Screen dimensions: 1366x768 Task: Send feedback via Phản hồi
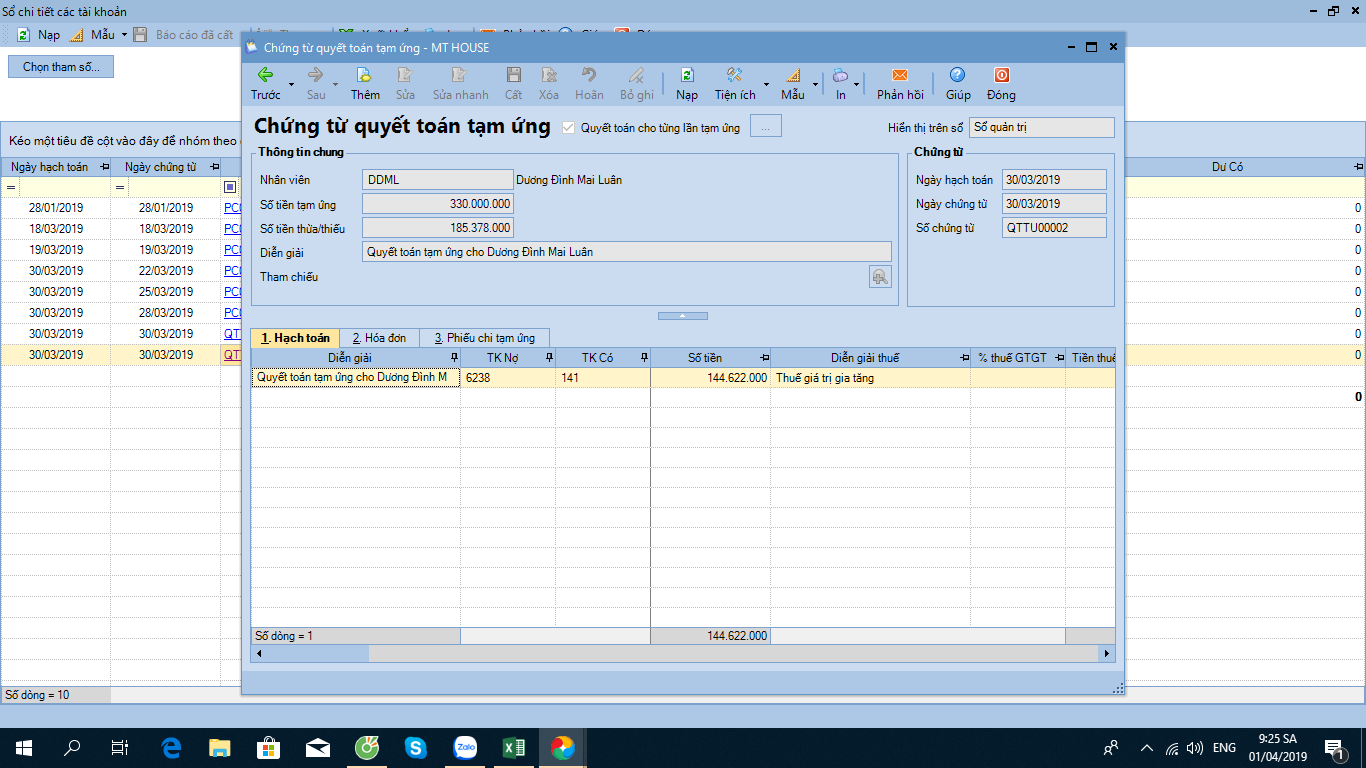[x=899, y=76]
